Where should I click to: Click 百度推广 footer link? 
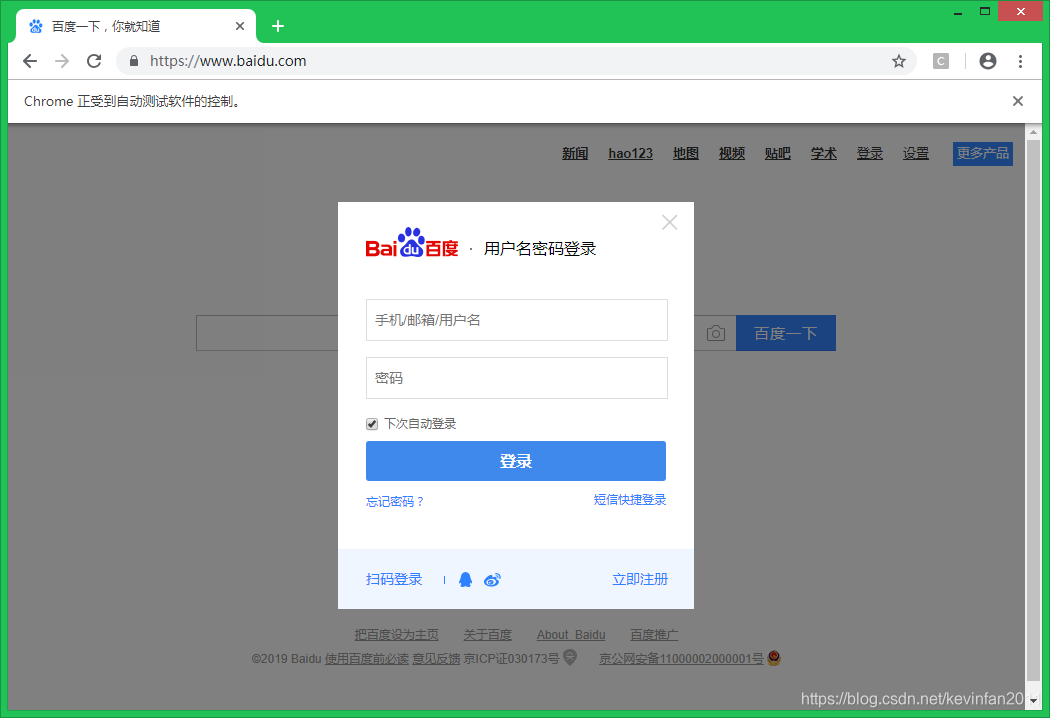pyautogui.click(x=654, y=634)
